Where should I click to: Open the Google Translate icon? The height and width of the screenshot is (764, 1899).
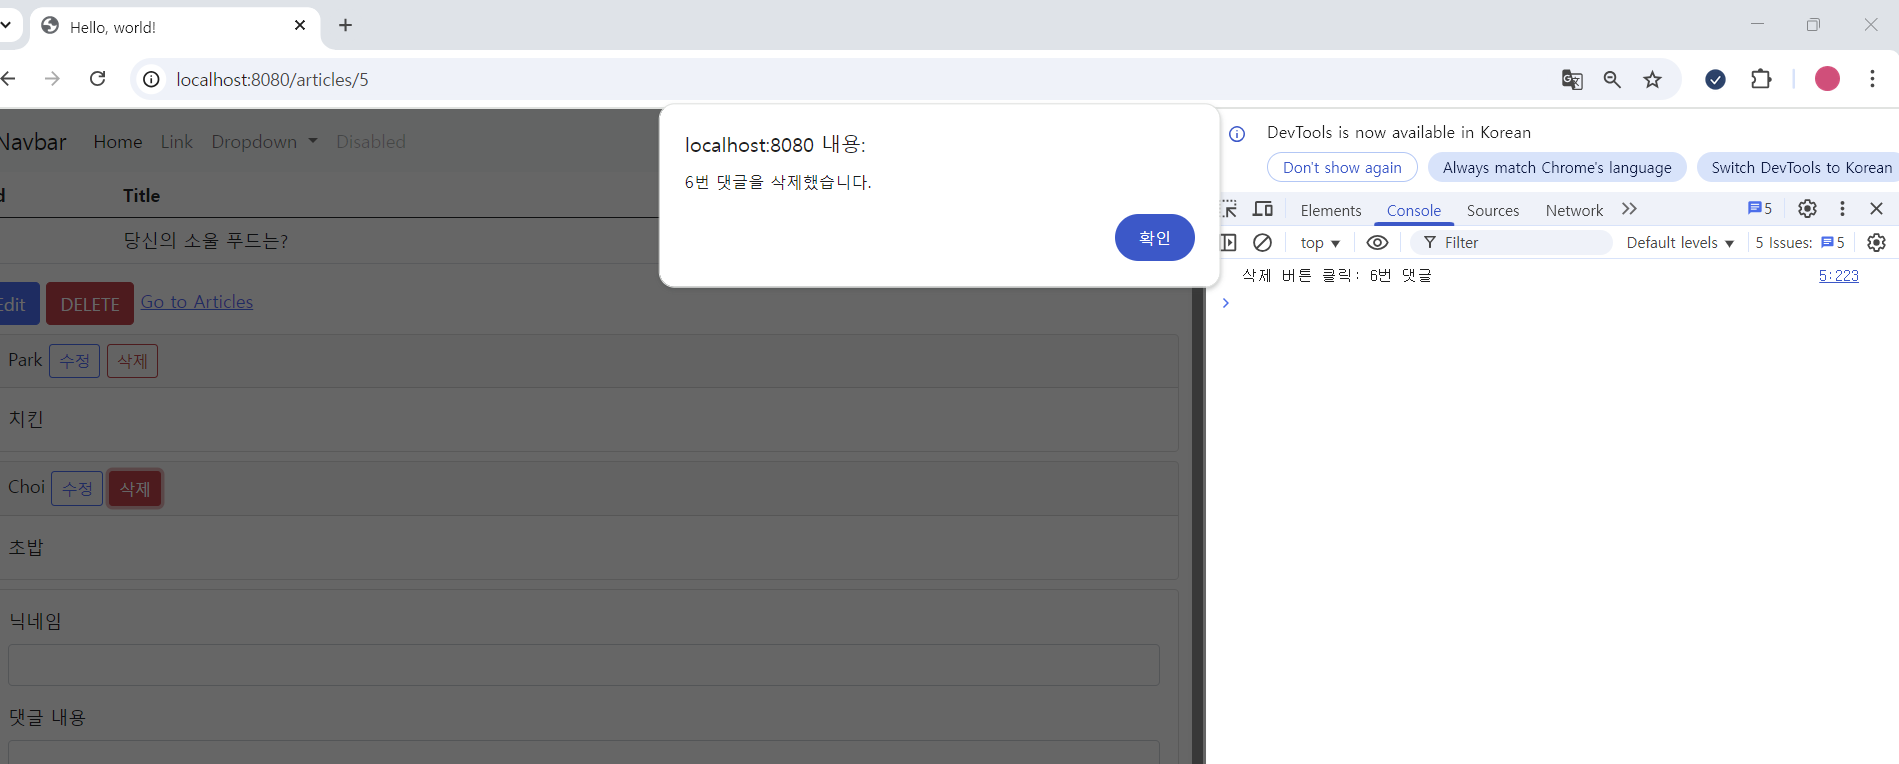coord(1572,79)
